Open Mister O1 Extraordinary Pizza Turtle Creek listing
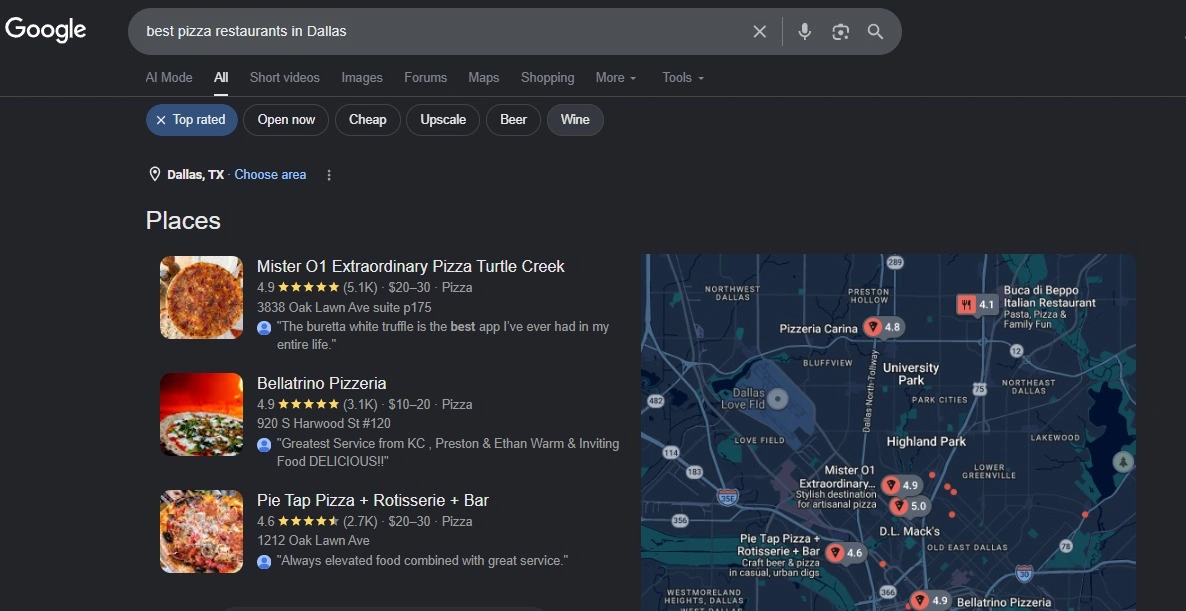The height and width of the screenshot is (611, 1186). click(x=411, y=266)
